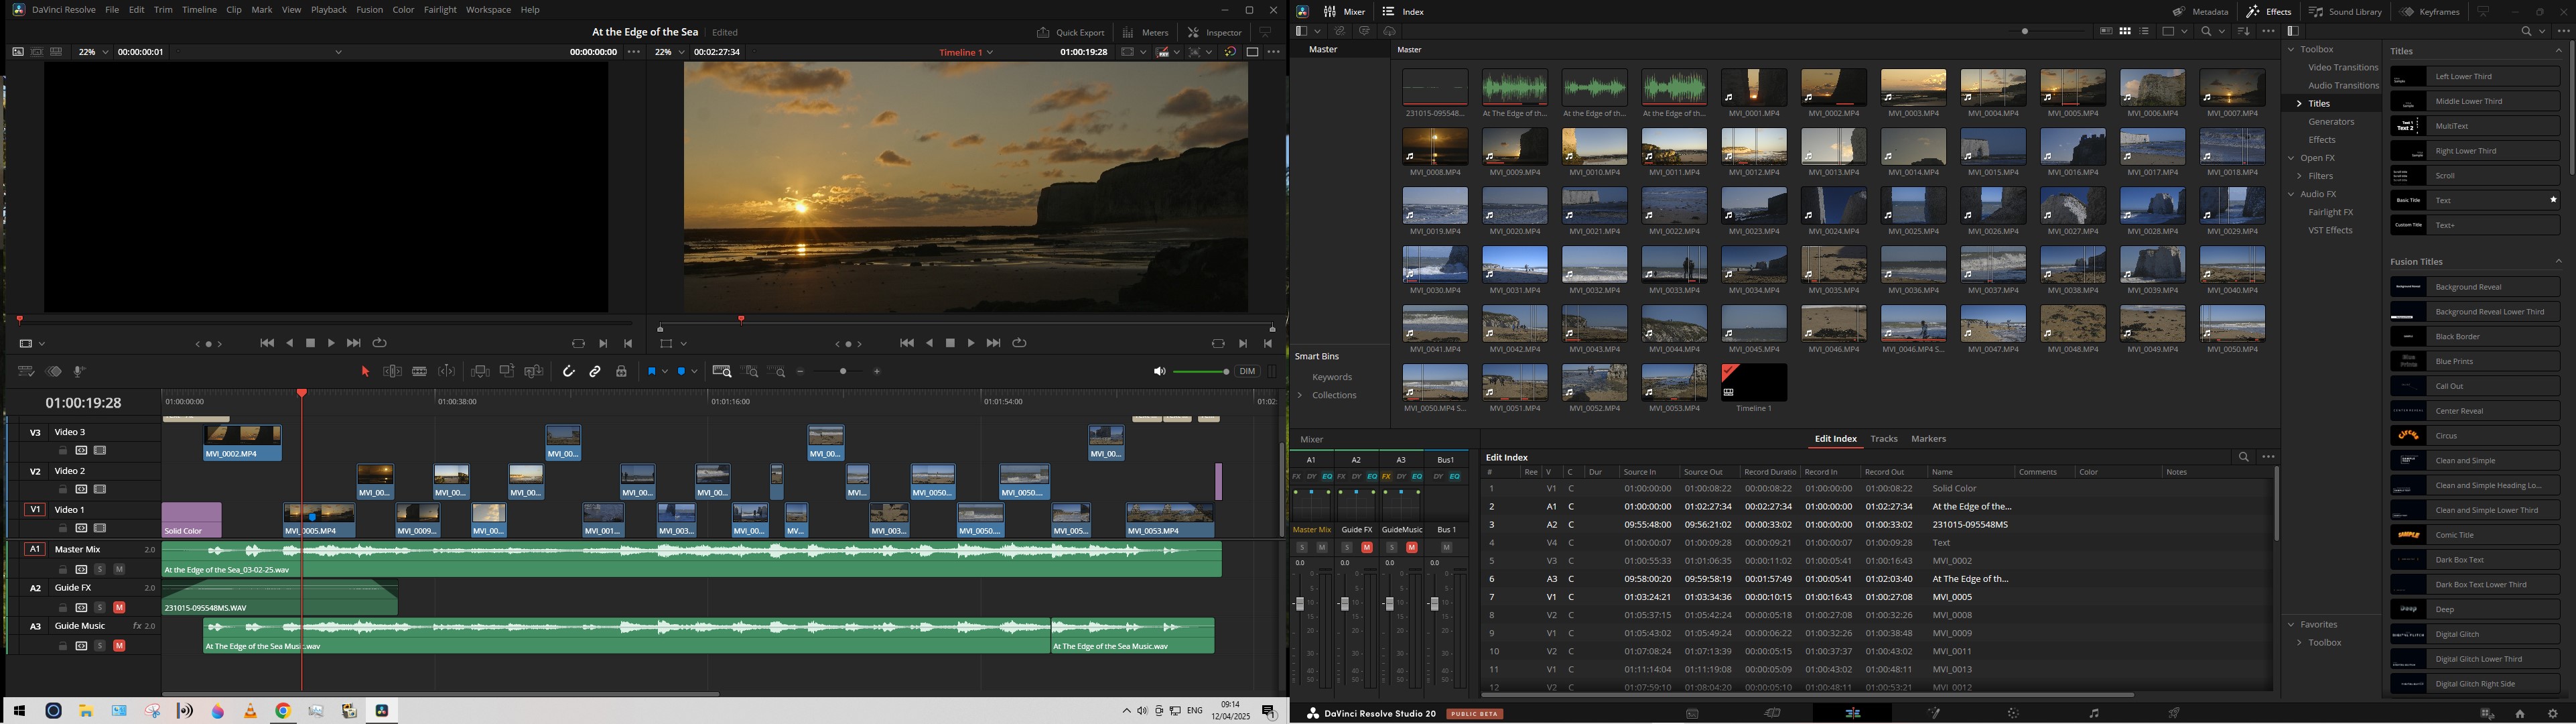Mute the A1 Master Mix track
This screenshot has height=724, width=2576.
tap(119, 569)
